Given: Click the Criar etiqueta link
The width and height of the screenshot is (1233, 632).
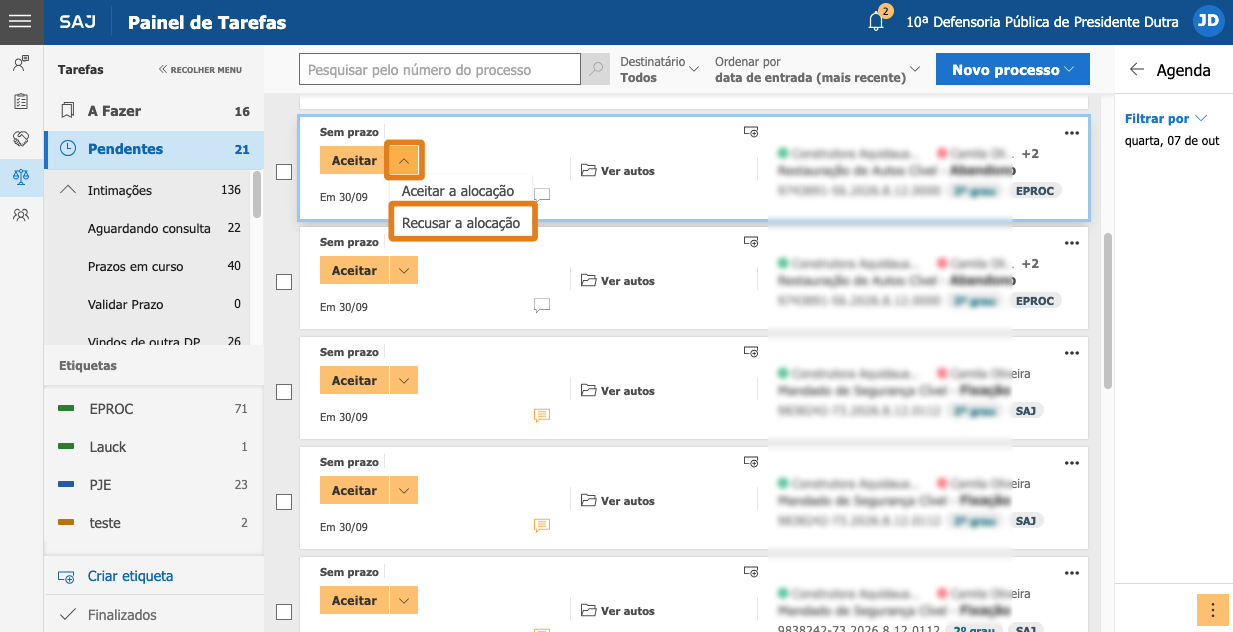Looking at the screenshot, I should (x=130, y=576).
